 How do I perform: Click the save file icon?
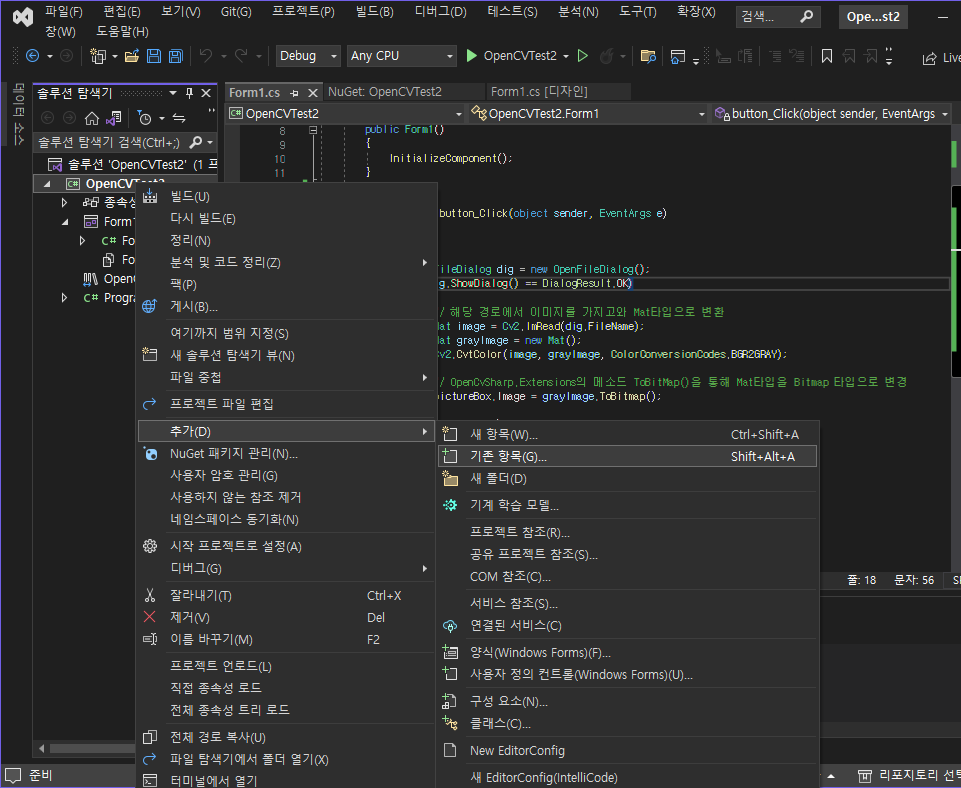[154, 56]
